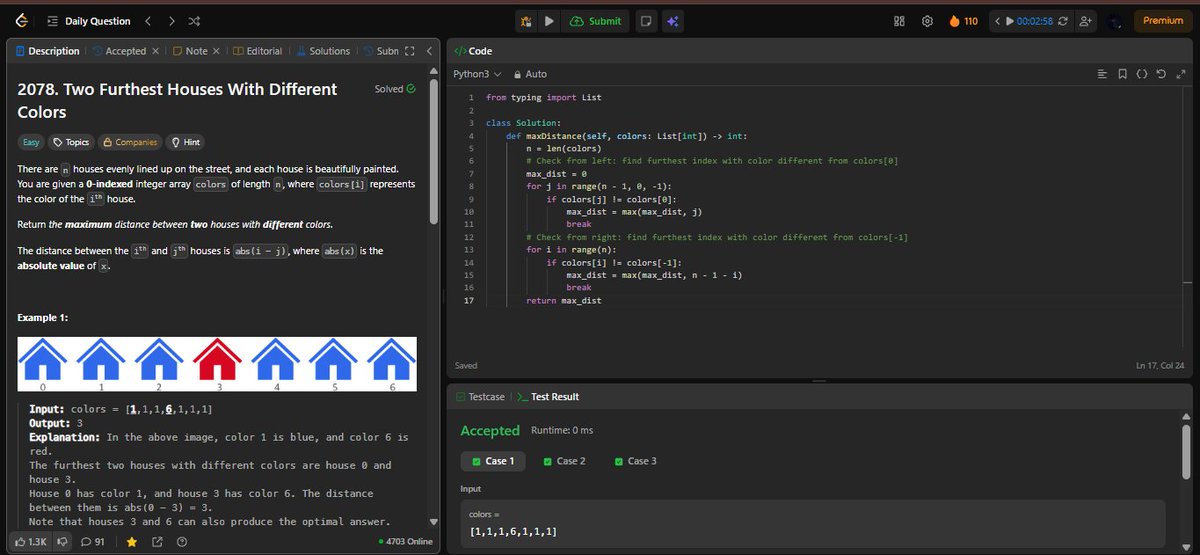This screenshot has width=1200, height=555.
Task: Click the down arrow of the description scrollbar
Action: tap(433, 521)
